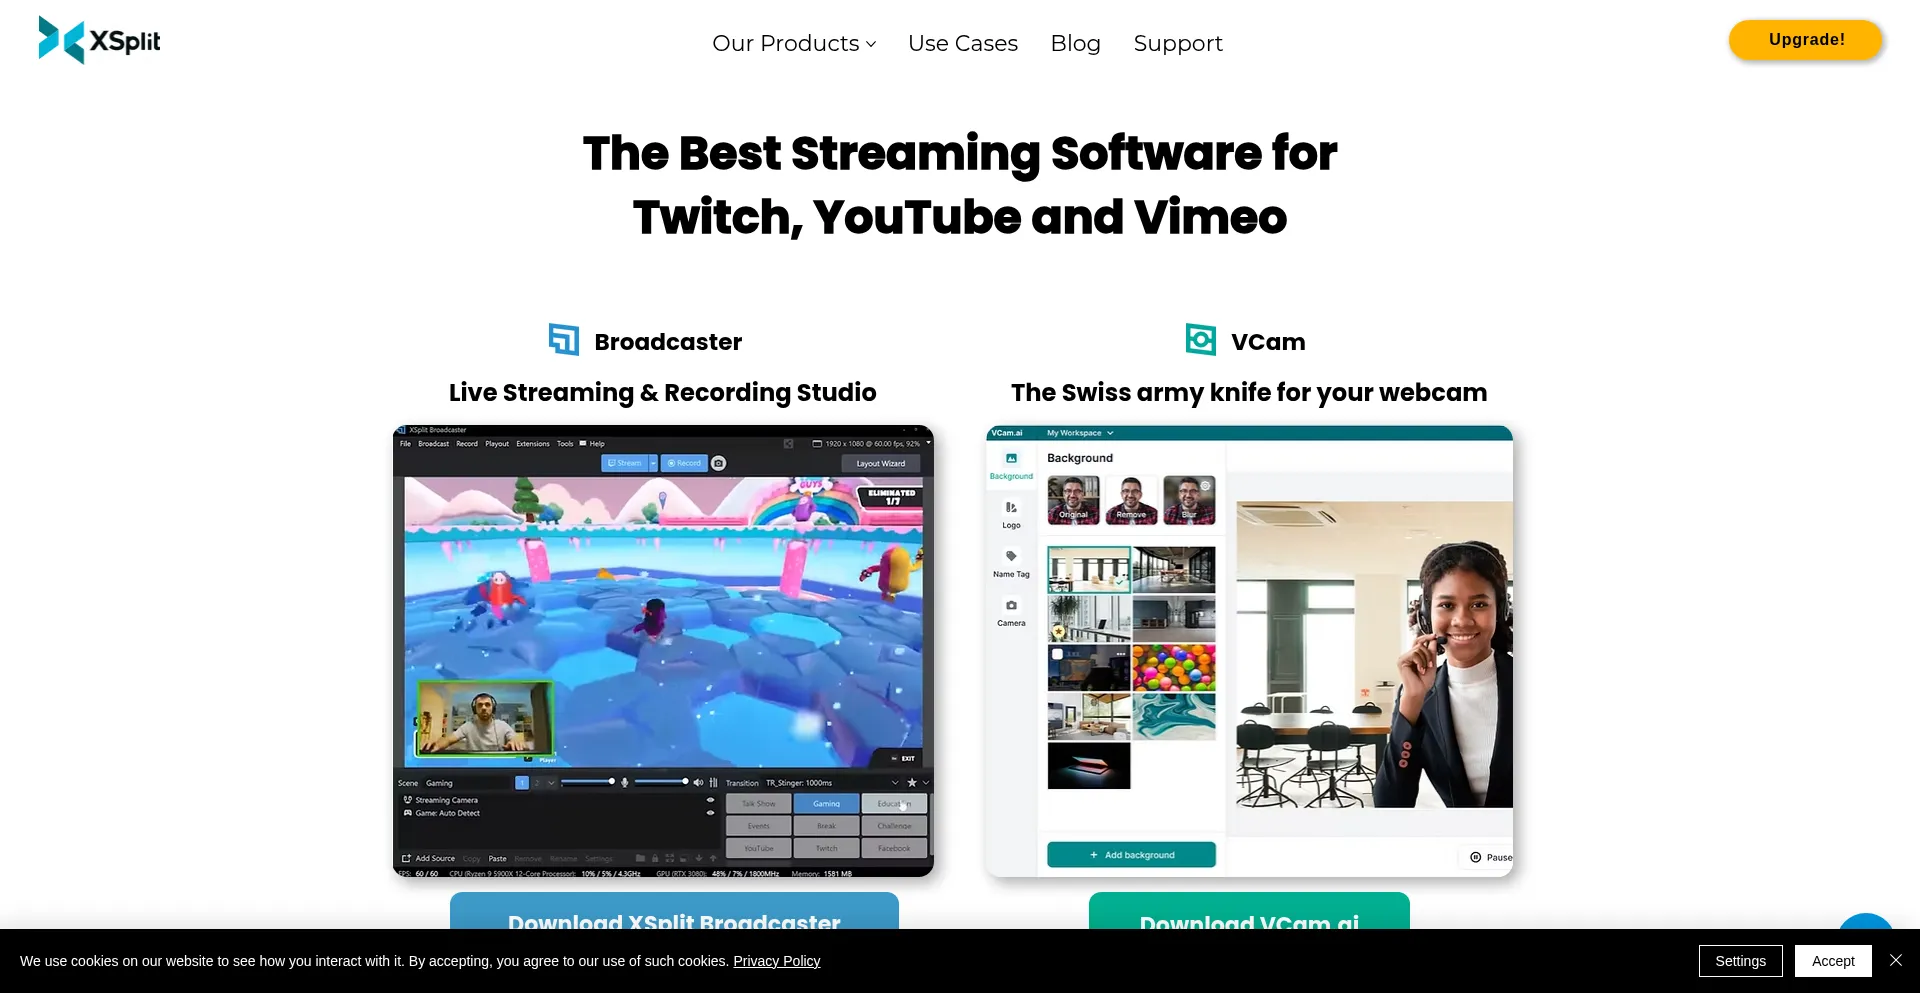The height and width of the screenshot is (993, 1920).
Task: Toggle the lock icon in the sources toolbar
Action: [654, 858]
